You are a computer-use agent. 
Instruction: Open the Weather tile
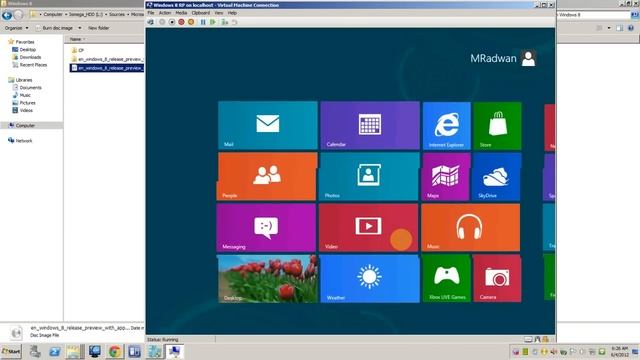point(370,279)
